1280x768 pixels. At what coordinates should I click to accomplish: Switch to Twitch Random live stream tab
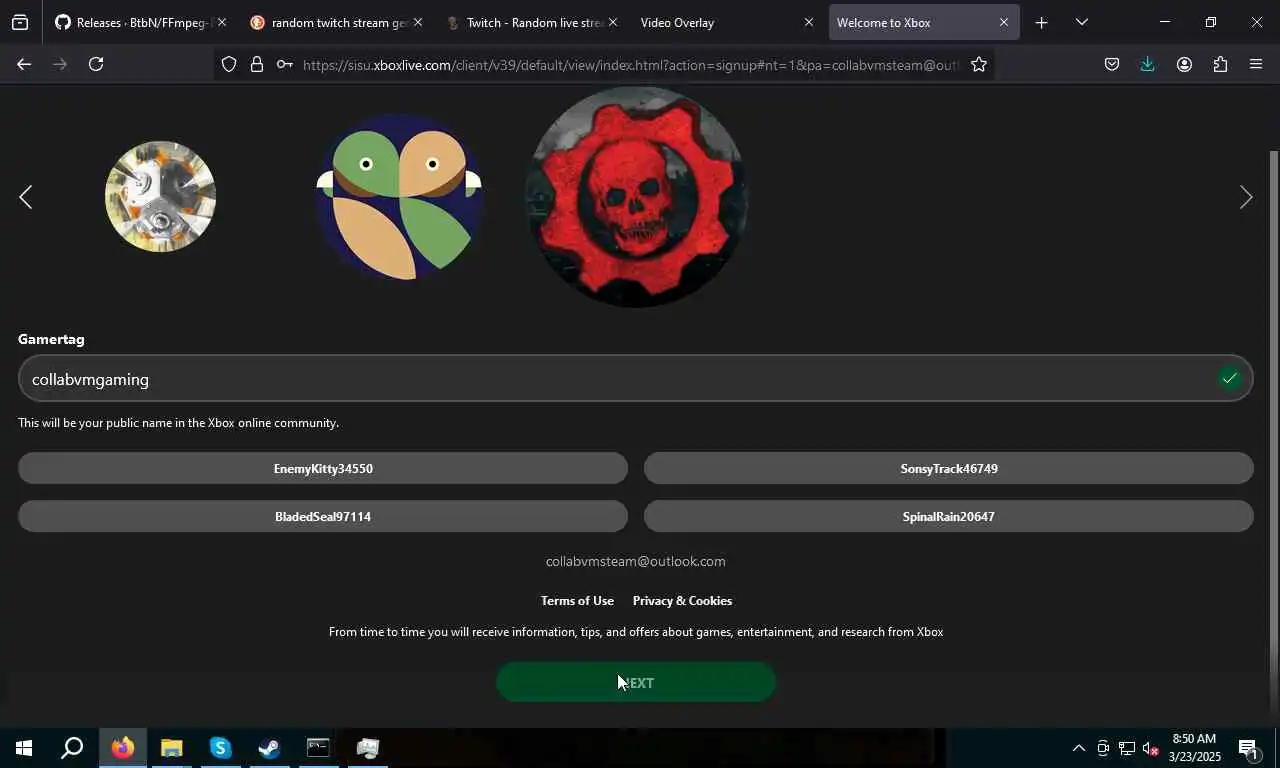point(531,22)
